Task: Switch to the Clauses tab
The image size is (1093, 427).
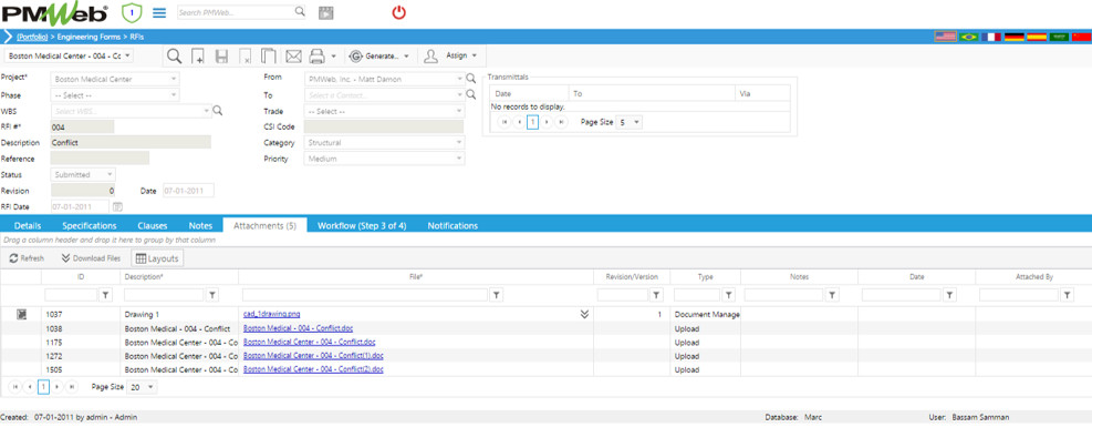Action: (152, 226)
